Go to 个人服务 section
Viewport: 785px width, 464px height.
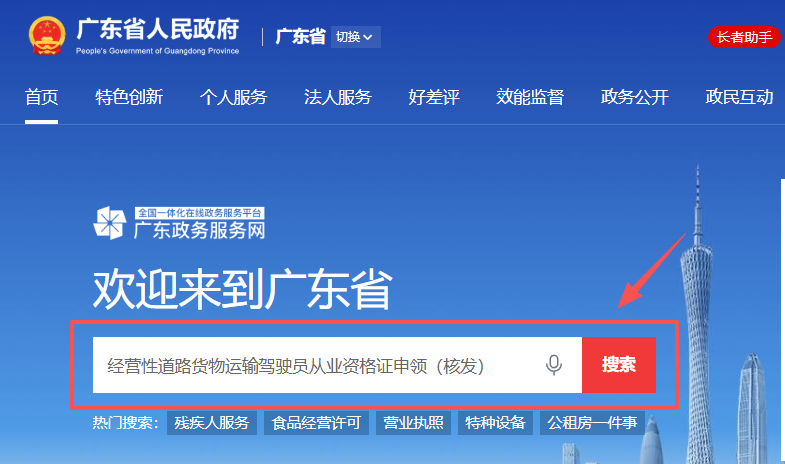tap(233, 97)
